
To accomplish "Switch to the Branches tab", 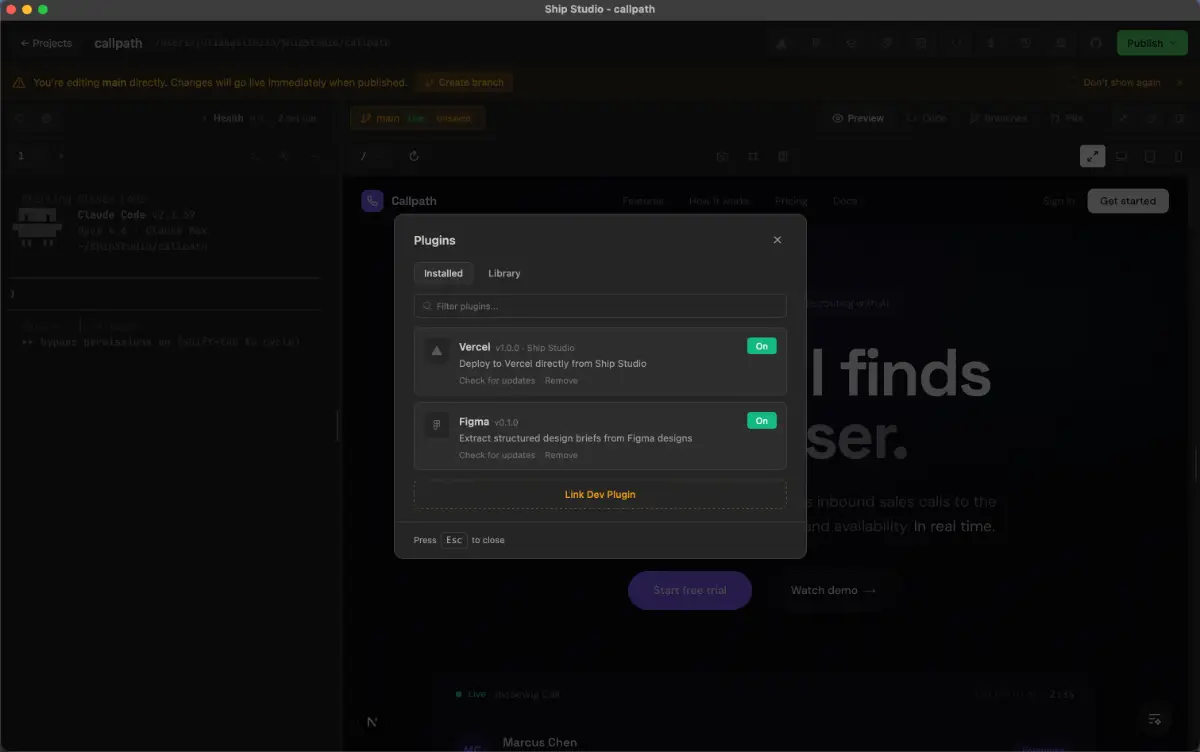I will pyautogui.click(x=998, y=118).
